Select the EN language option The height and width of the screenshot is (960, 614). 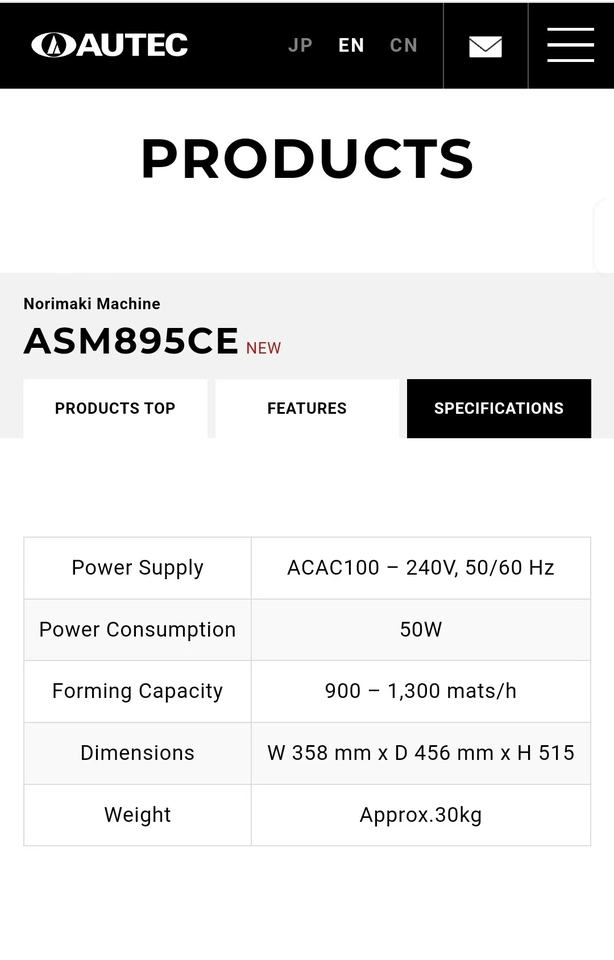tap(351, 45)
